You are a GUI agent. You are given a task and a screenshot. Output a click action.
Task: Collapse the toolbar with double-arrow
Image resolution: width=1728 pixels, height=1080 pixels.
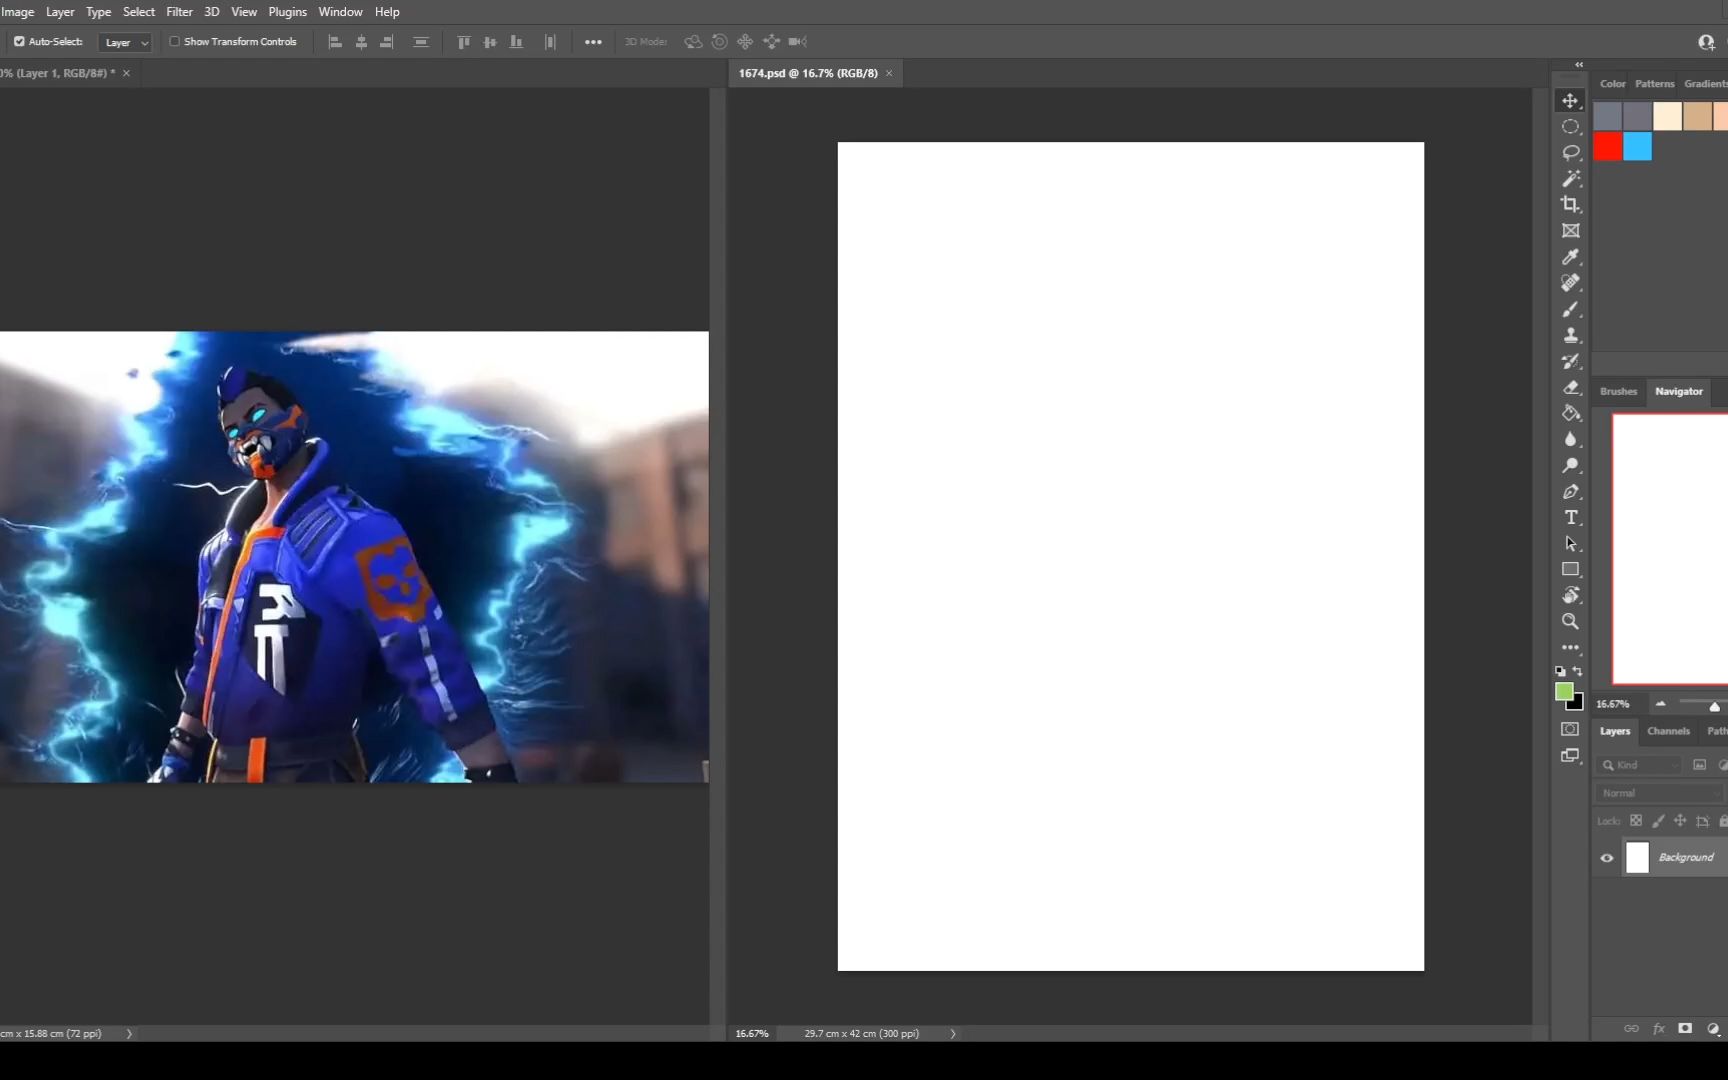pos(1579,65)
